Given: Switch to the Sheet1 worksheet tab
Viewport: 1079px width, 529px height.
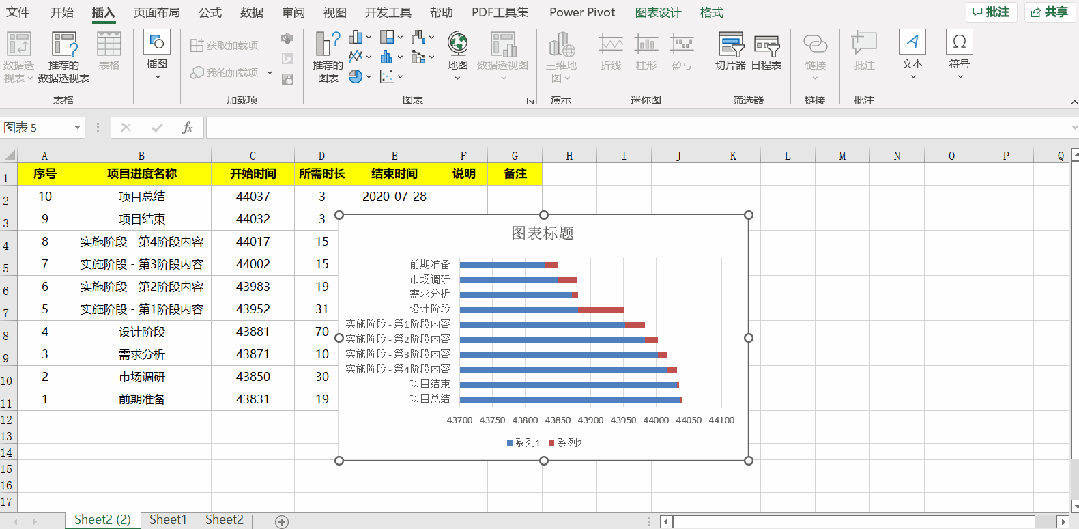Looking at the screenshot, I should pyautogui.click(x=168, y=520).
